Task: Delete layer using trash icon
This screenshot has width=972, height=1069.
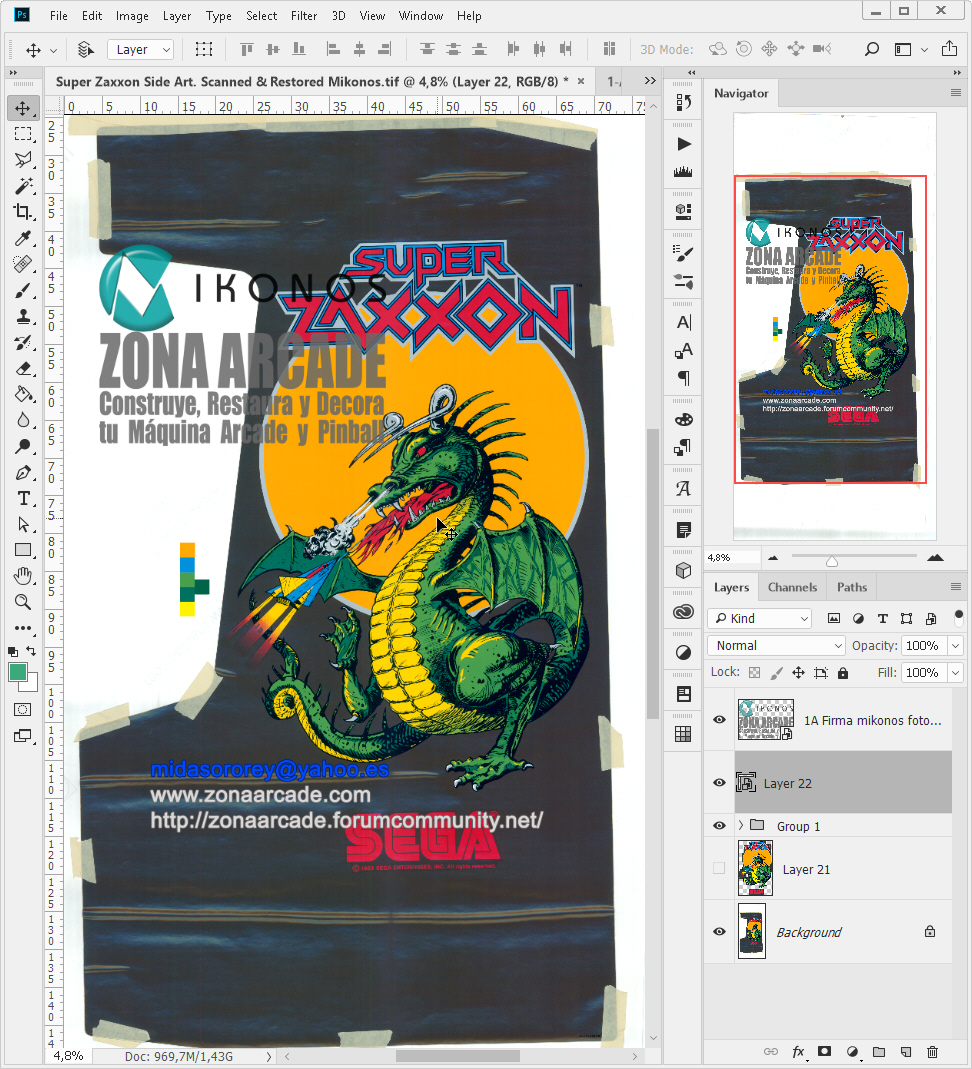Action: 932,1052
